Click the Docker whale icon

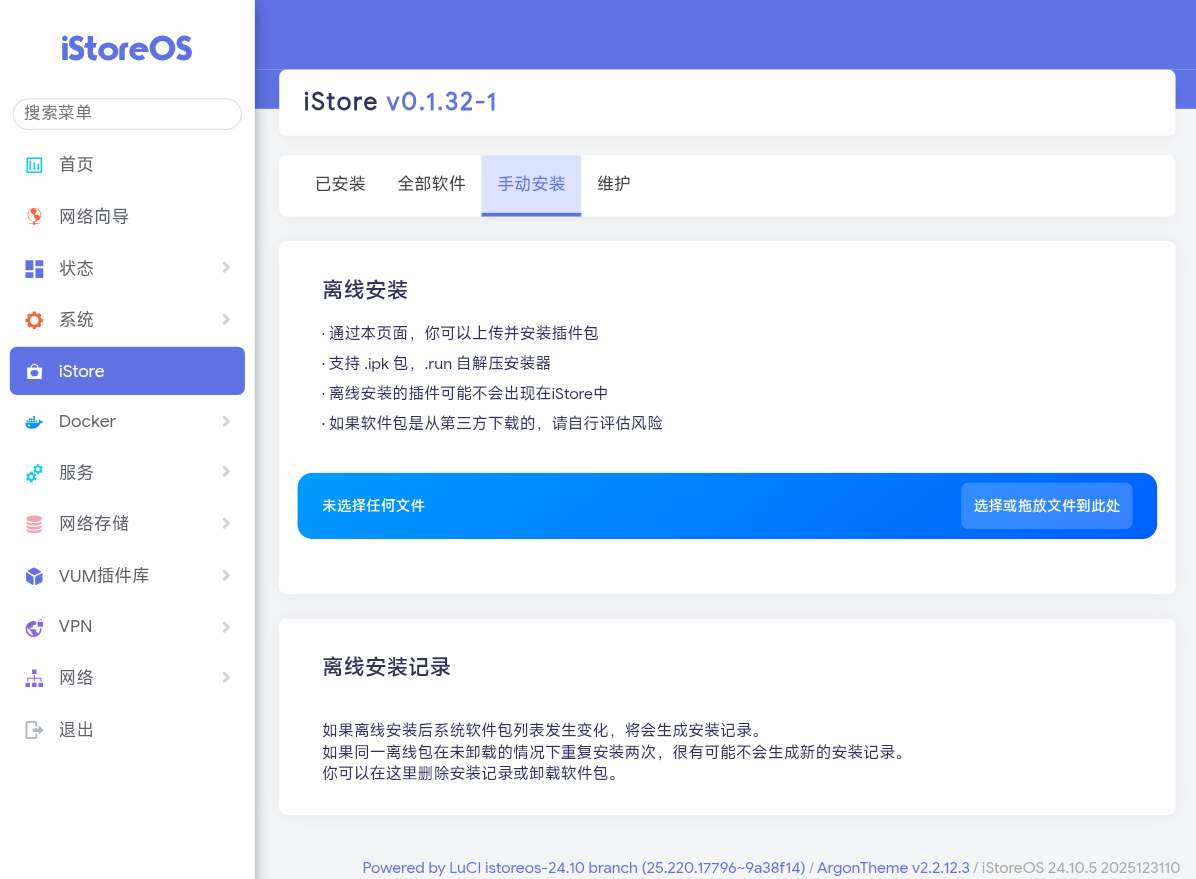click(34, 422)
